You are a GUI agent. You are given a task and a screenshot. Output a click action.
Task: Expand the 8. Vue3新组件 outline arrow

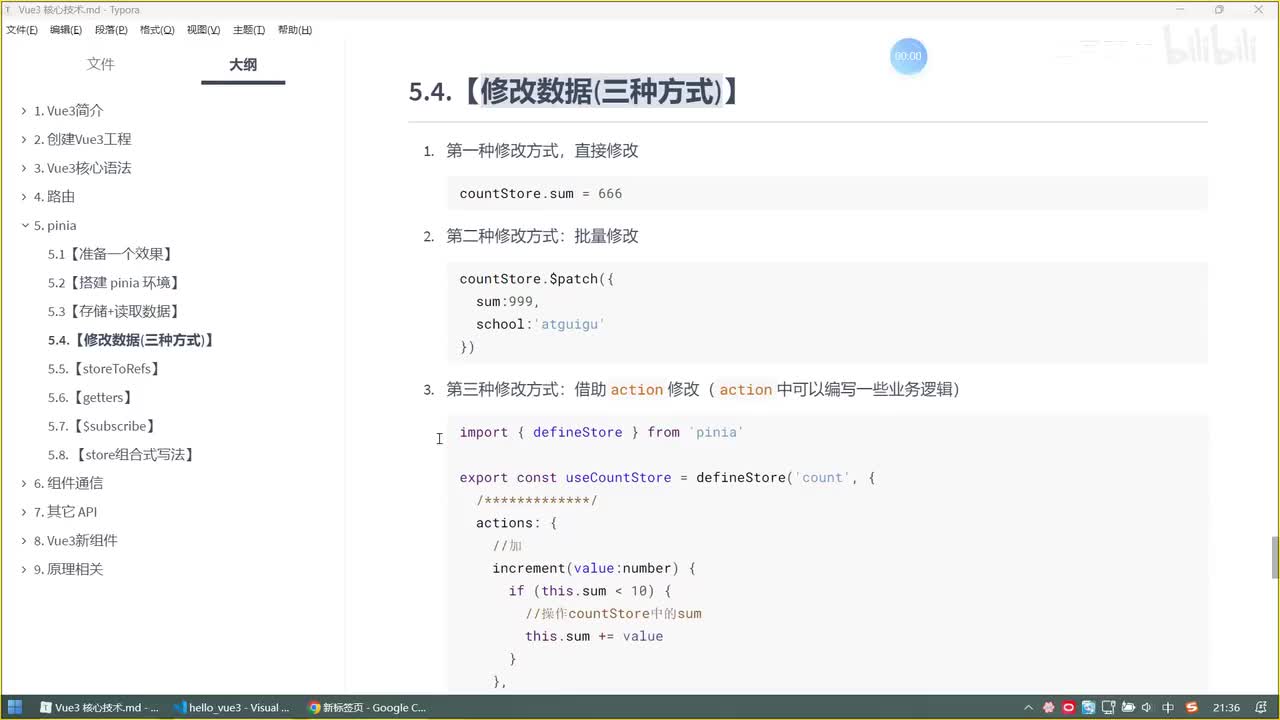point(24,541)
